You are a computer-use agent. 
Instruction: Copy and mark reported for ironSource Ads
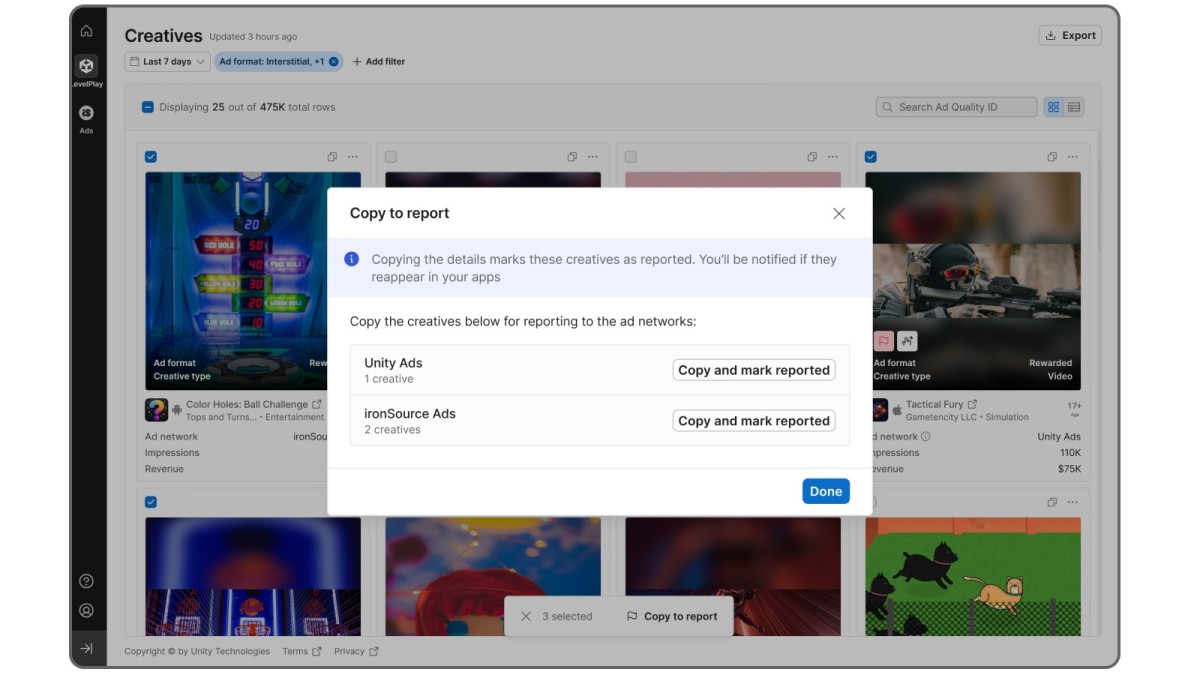[754, 421]
